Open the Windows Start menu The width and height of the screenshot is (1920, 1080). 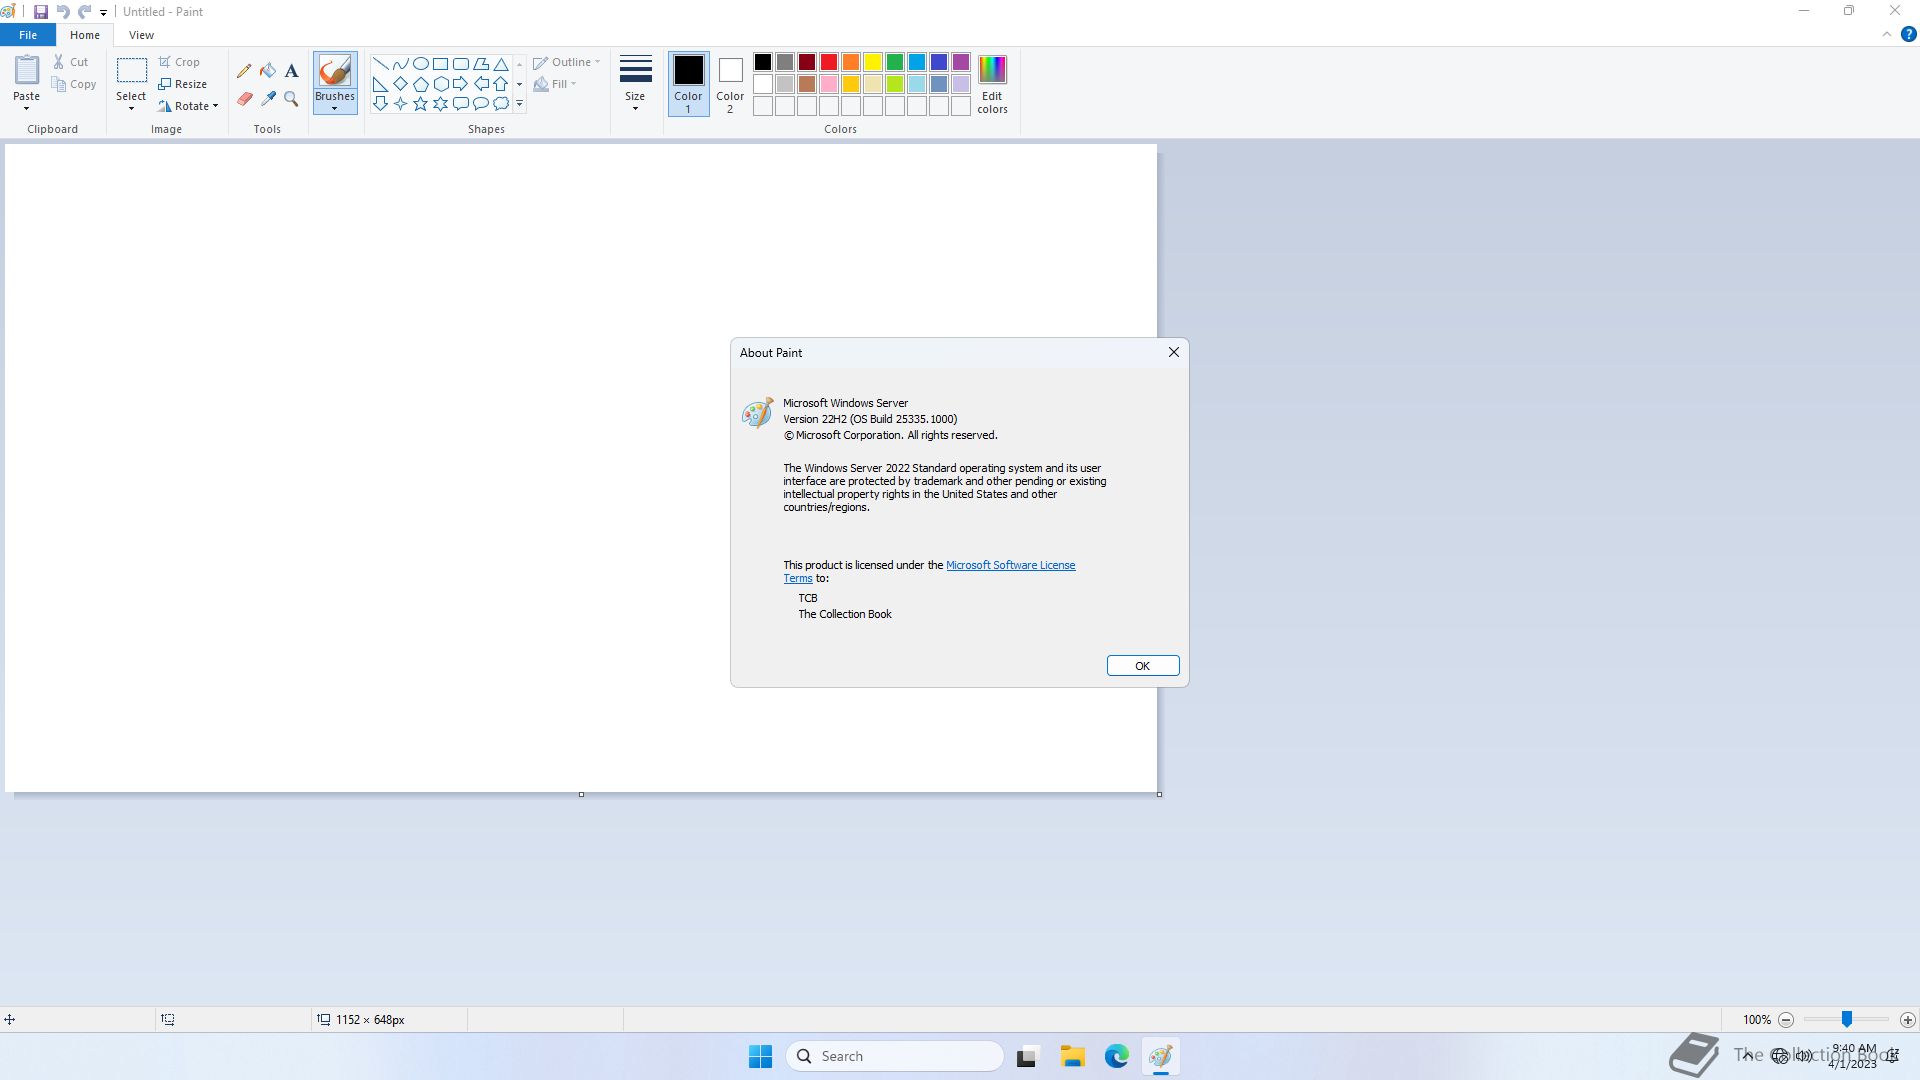(x=760, y=1056)
